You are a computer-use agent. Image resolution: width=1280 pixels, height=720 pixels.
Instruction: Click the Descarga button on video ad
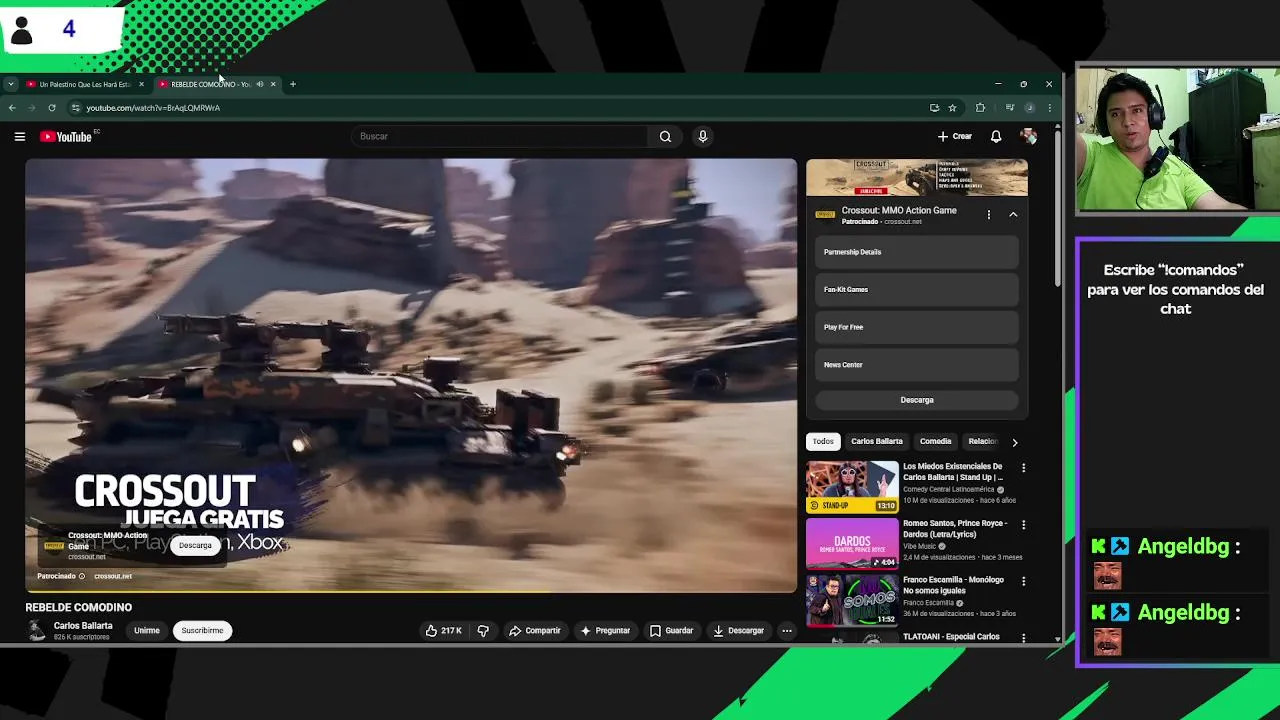click(x=195, y=545)
